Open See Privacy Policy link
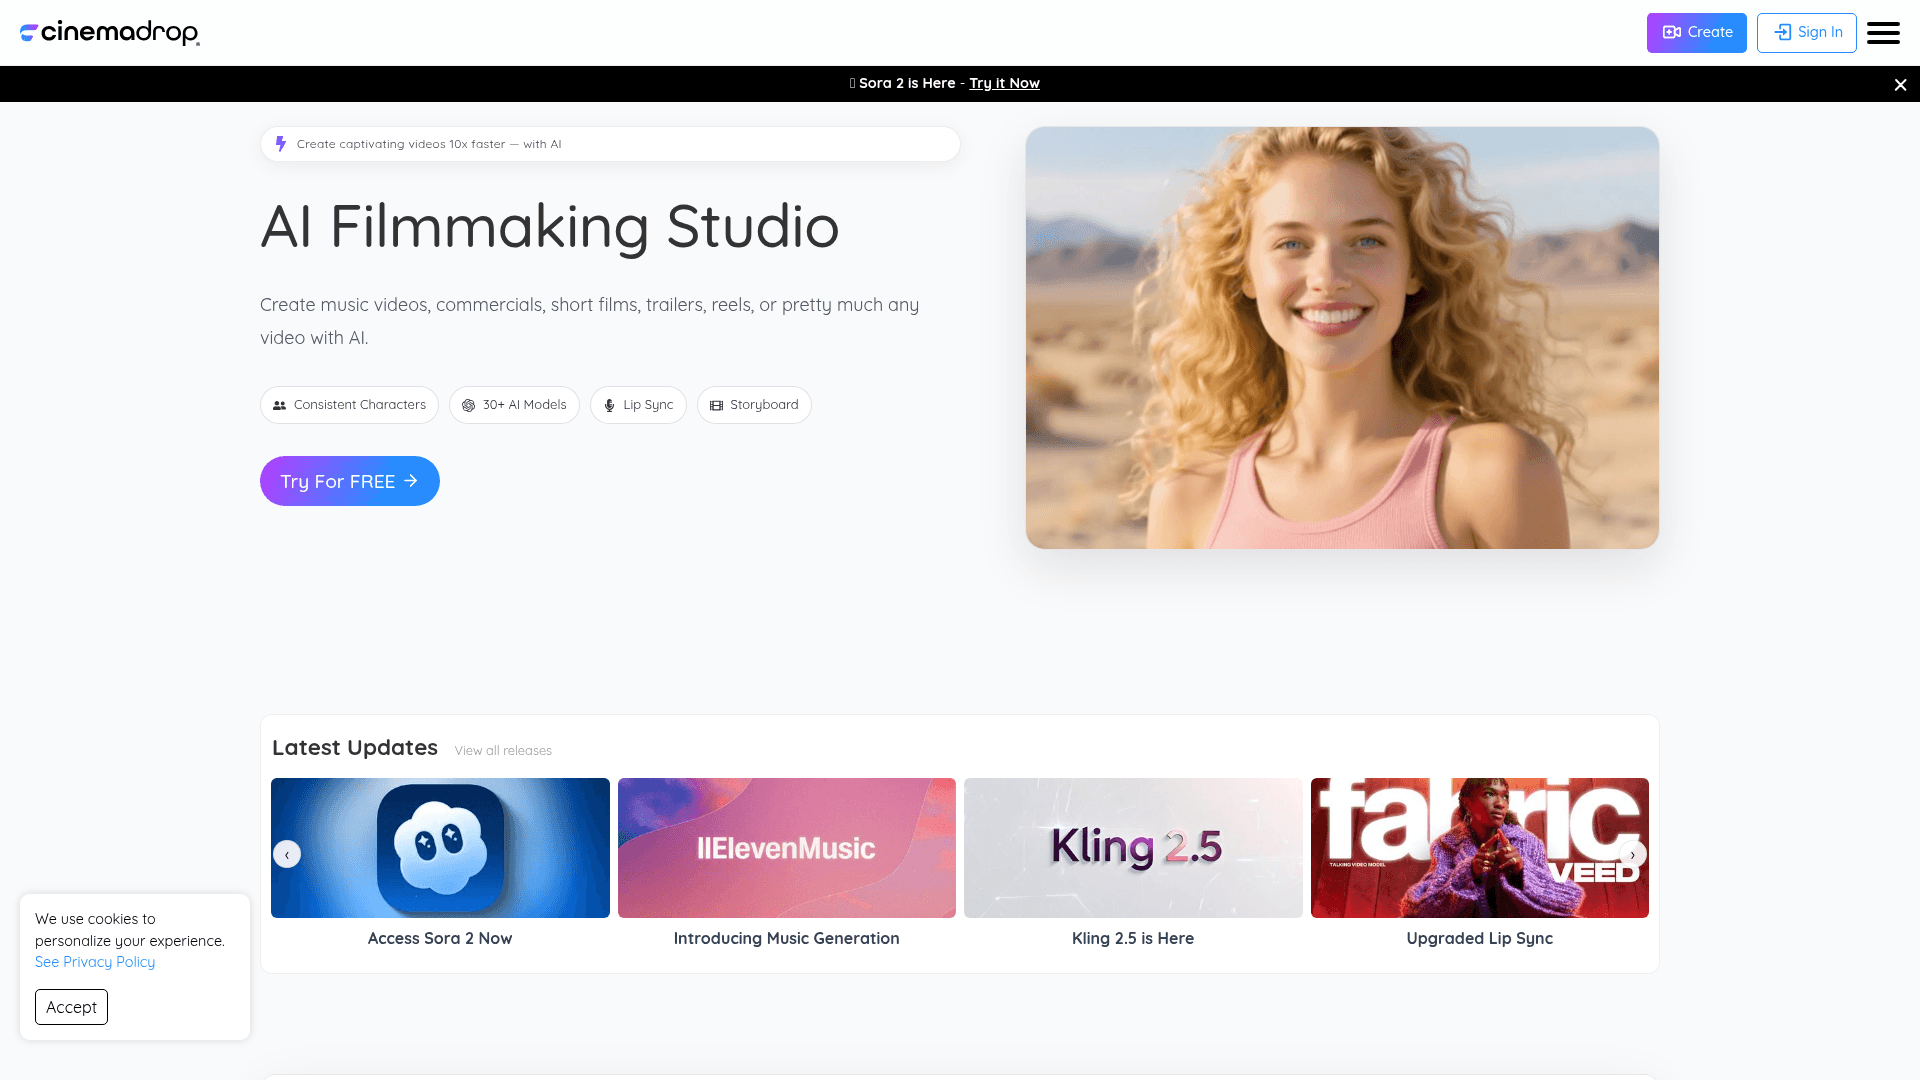 click(95, 962)
